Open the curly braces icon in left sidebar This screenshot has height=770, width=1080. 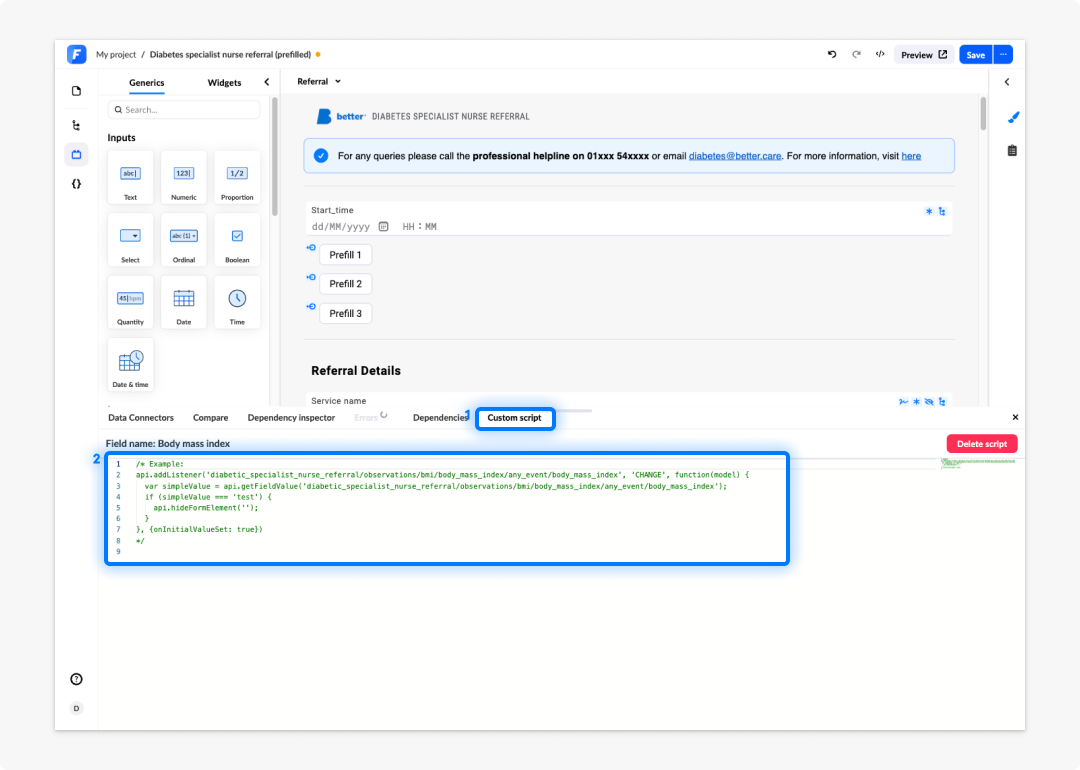point(76,184)
